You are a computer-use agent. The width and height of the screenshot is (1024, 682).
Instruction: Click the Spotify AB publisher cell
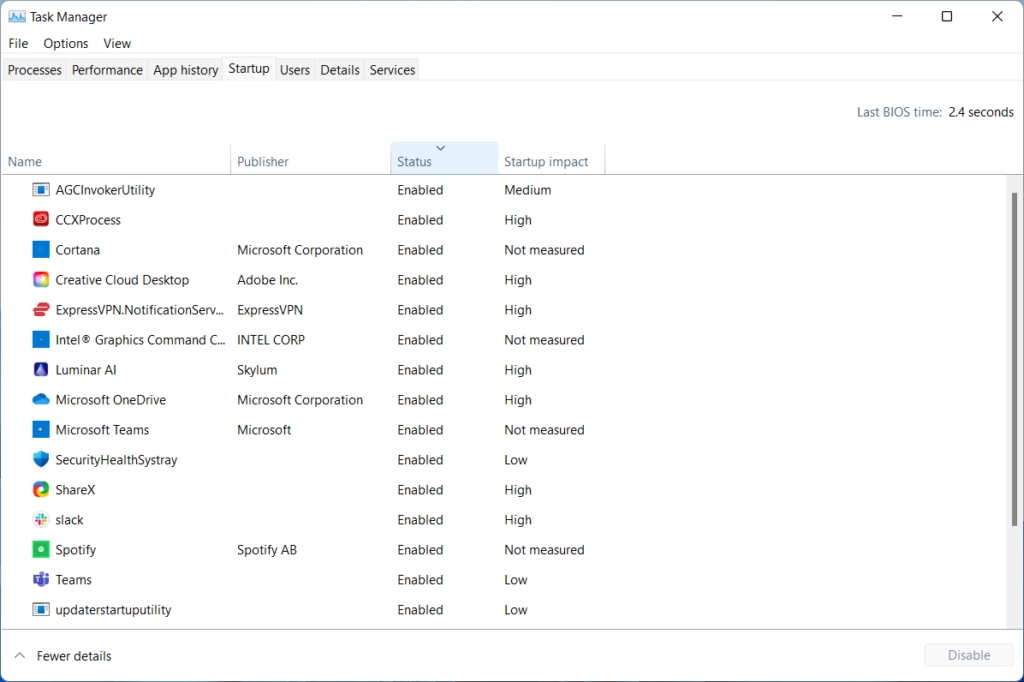(x=267, y=550)
